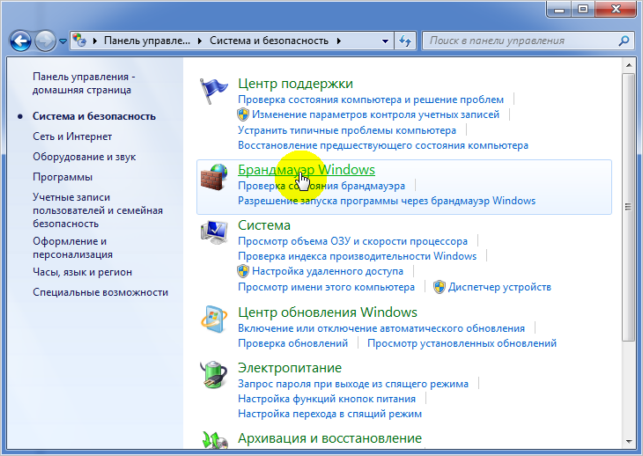
Task: Open Специальные возможности category
Action: (100, 292)
